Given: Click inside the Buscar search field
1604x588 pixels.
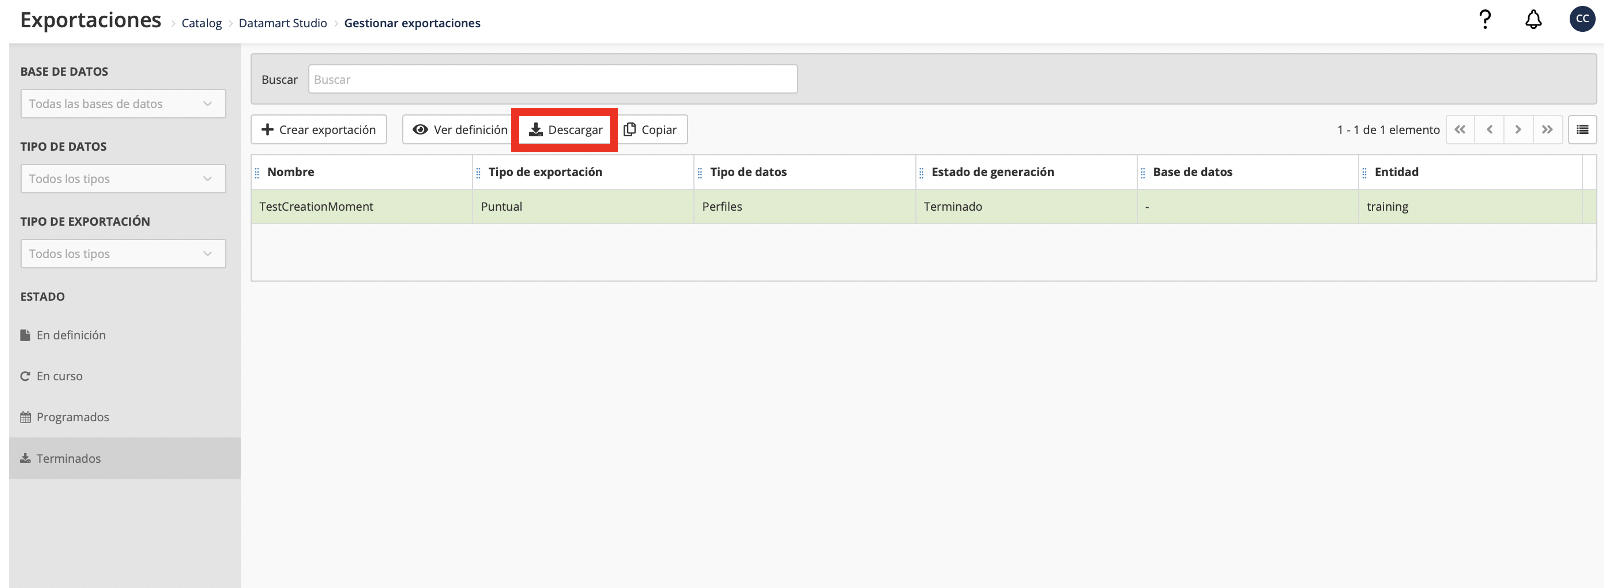Looking at the screenshot, I should (x=552, y=79).
